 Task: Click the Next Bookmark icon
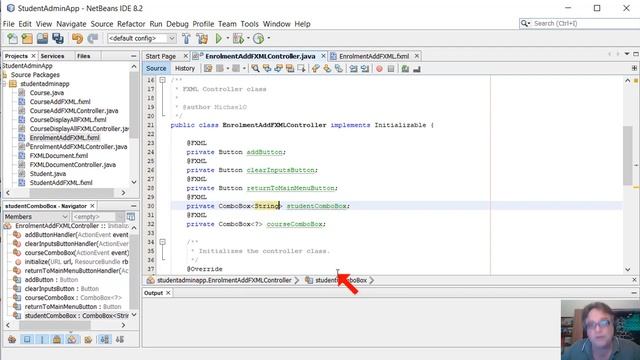point(327,69)
